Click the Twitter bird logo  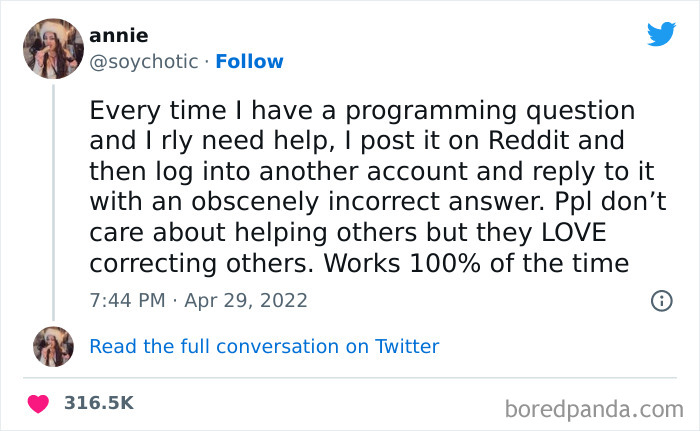point(661,34)
